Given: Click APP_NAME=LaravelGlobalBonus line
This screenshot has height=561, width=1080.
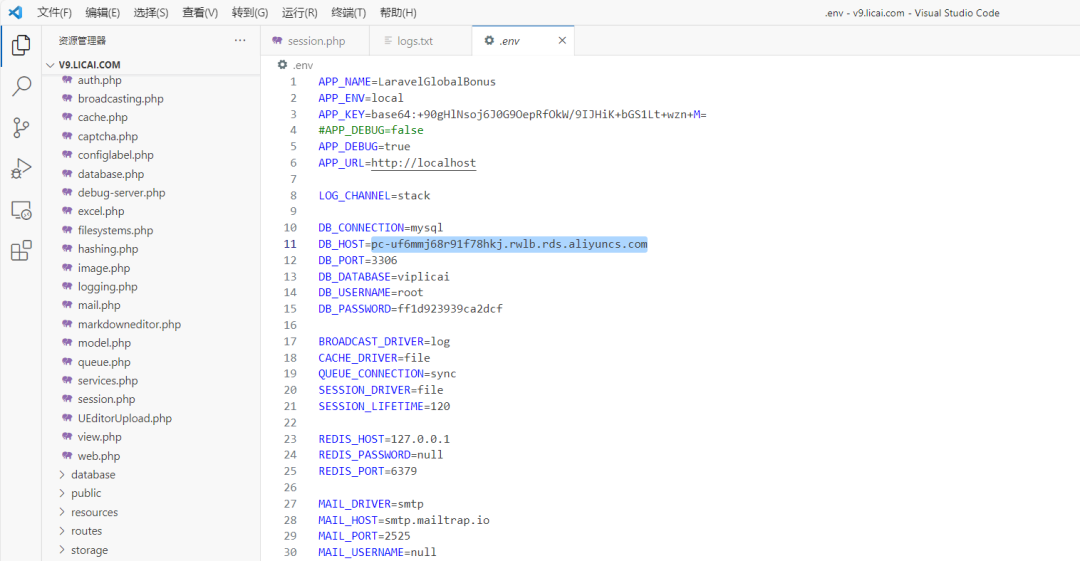Looking at the screenshot, I should tap(407, 81).
